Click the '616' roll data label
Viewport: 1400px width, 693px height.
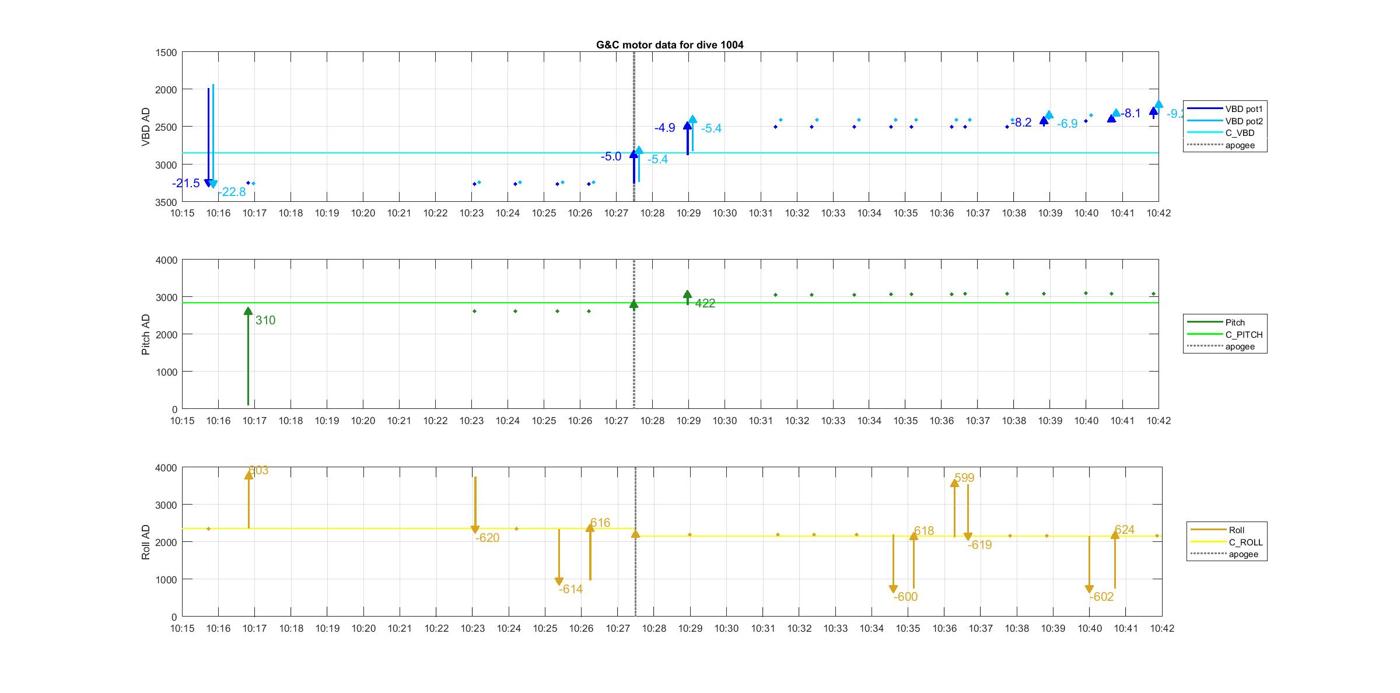[600, 523]
